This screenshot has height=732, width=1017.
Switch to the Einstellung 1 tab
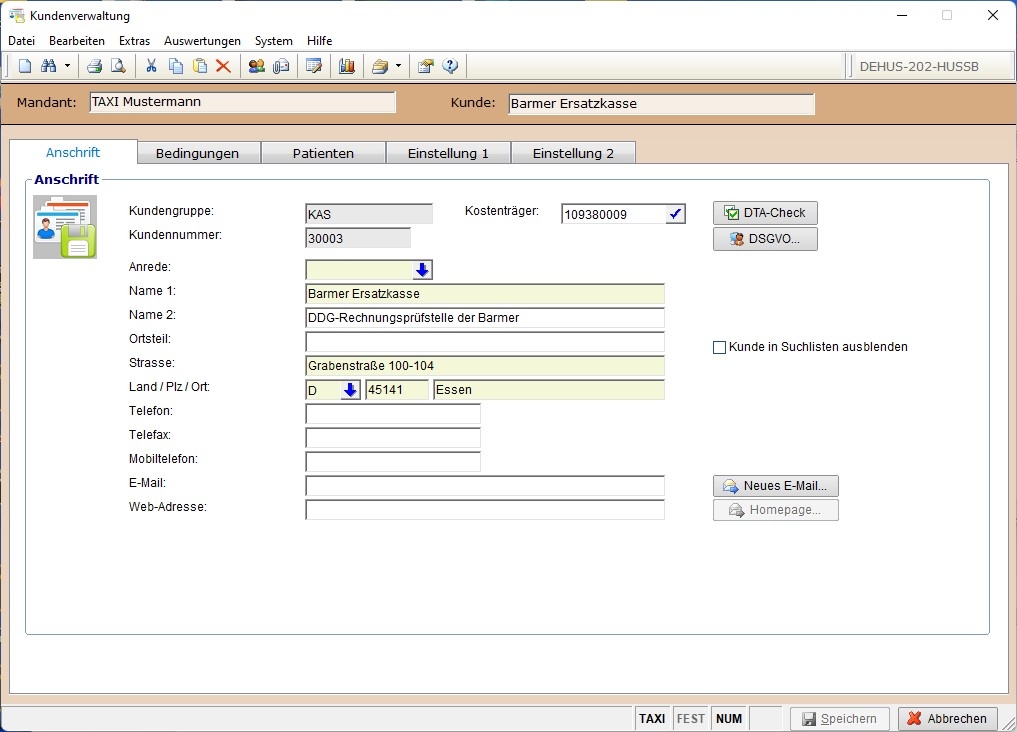pyautogui.click(x=448, y=154)
